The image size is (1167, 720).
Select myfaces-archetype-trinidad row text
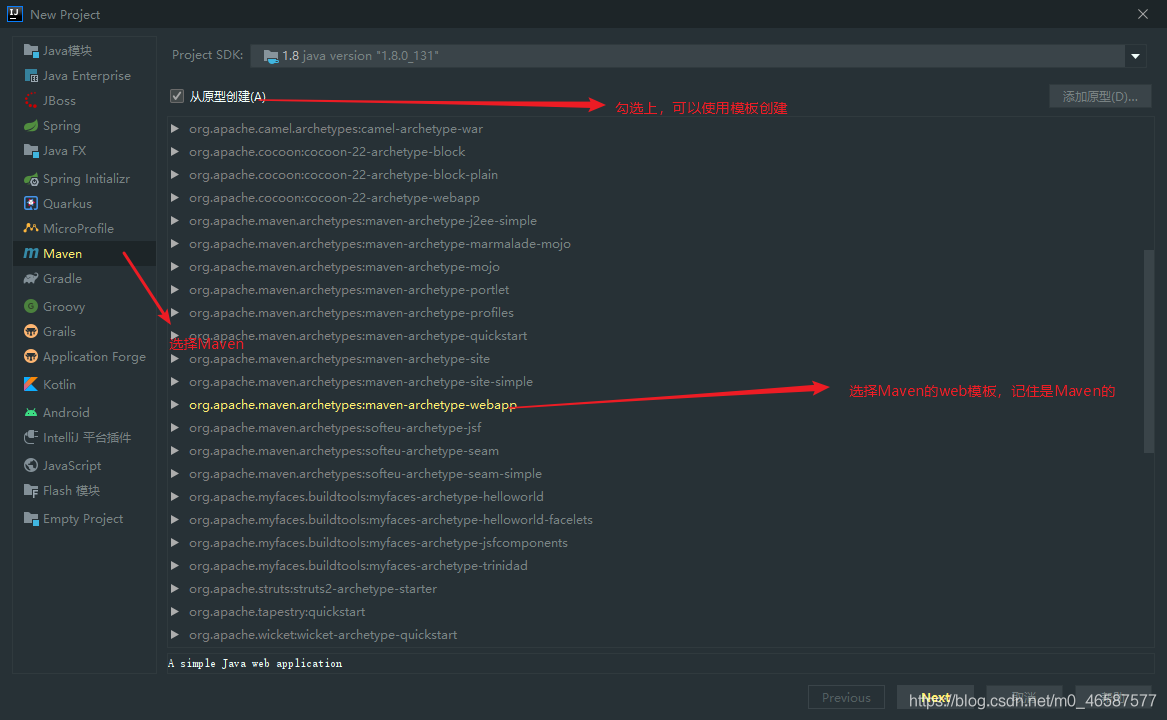click(x=358, y=566)
